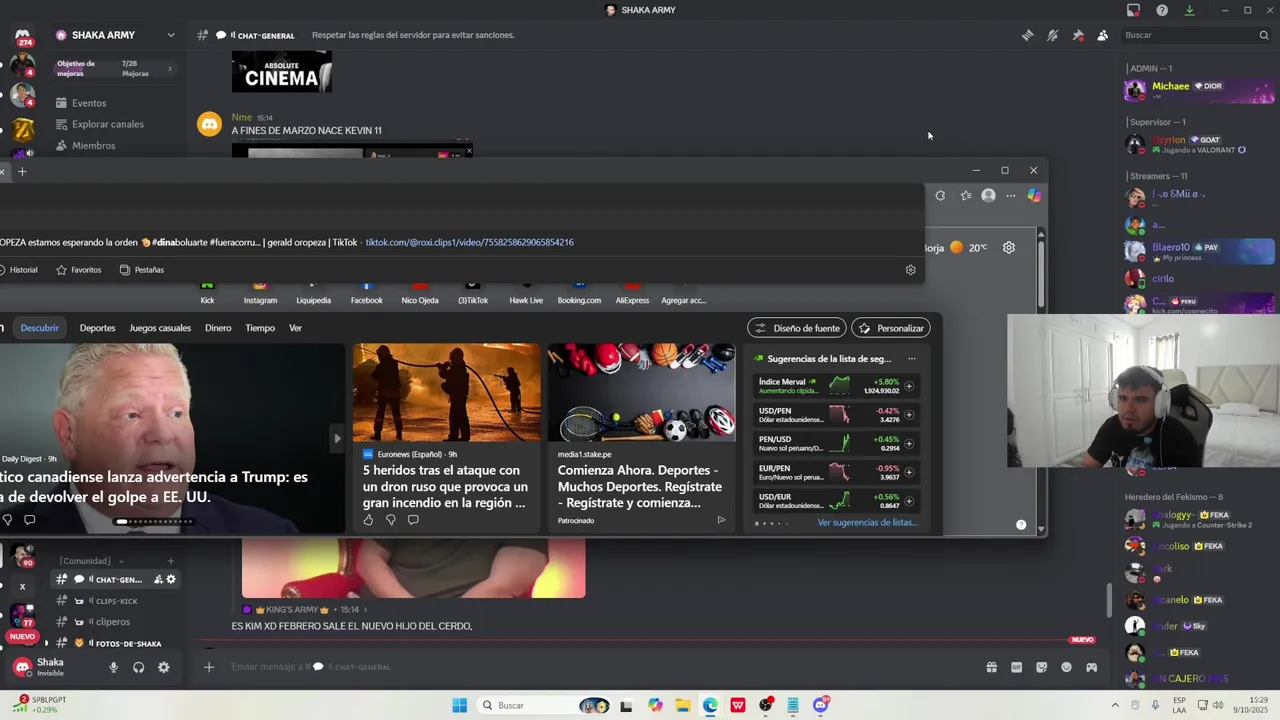
Task: Open pinned messages in Discord header
Action: click(x=1078, y=35)
